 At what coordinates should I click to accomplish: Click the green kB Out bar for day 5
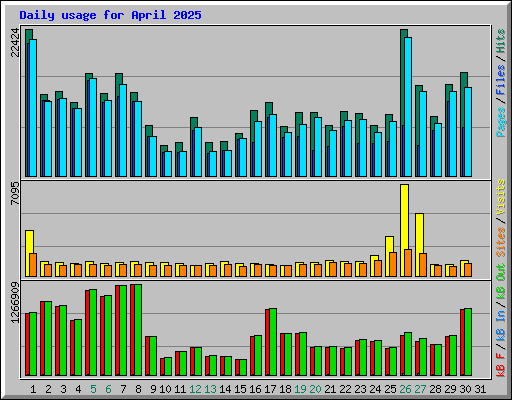pos(93,332)
